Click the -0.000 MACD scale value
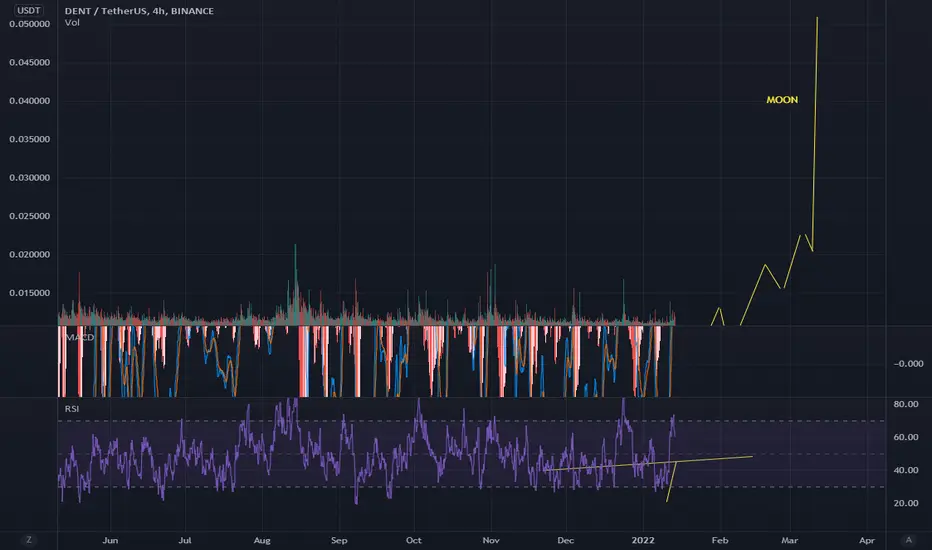Viewport: 932px width, 550px height. click(908, 364)
